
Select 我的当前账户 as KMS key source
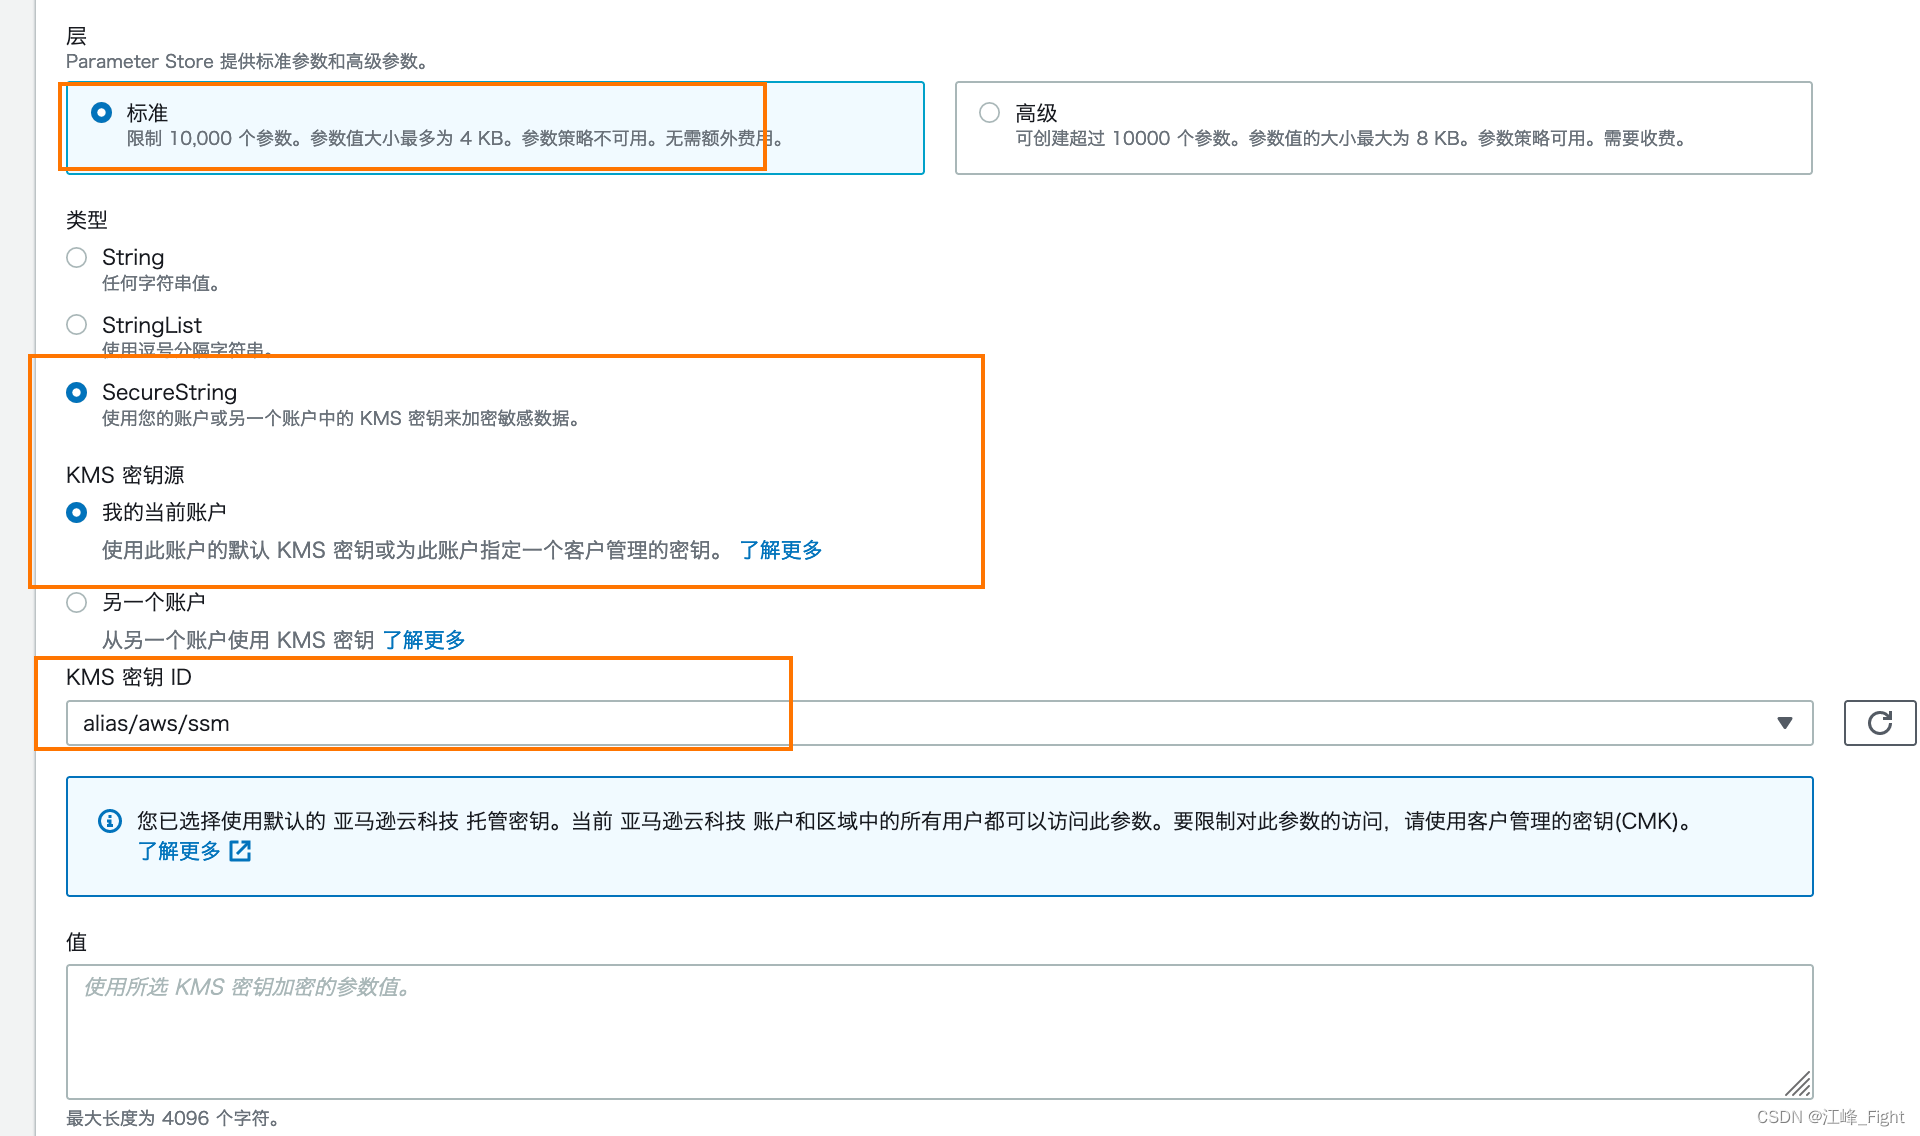77,512
